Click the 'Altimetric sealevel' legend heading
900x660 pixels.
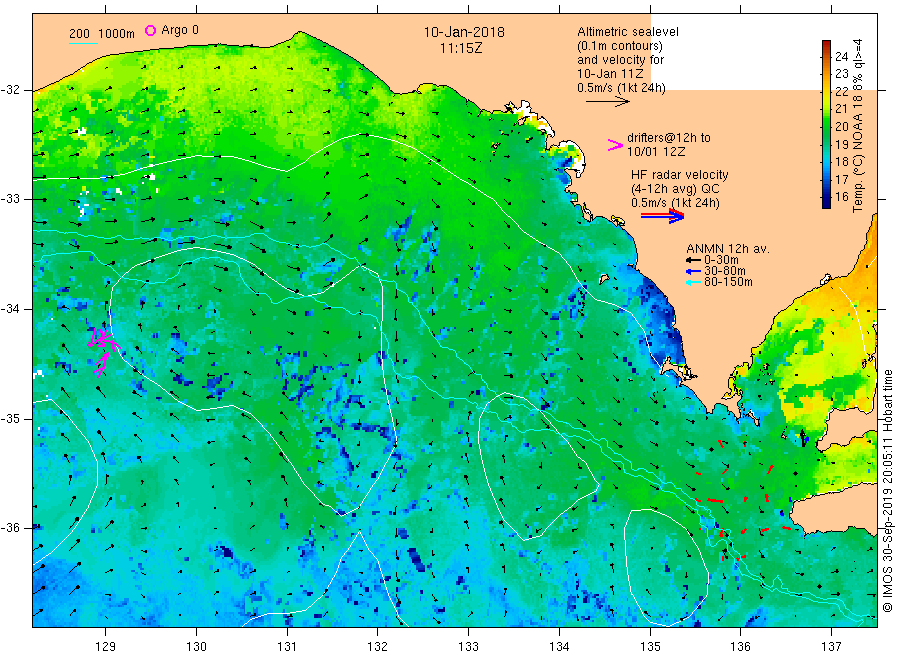pyautogui.click(x=627, y=32)
